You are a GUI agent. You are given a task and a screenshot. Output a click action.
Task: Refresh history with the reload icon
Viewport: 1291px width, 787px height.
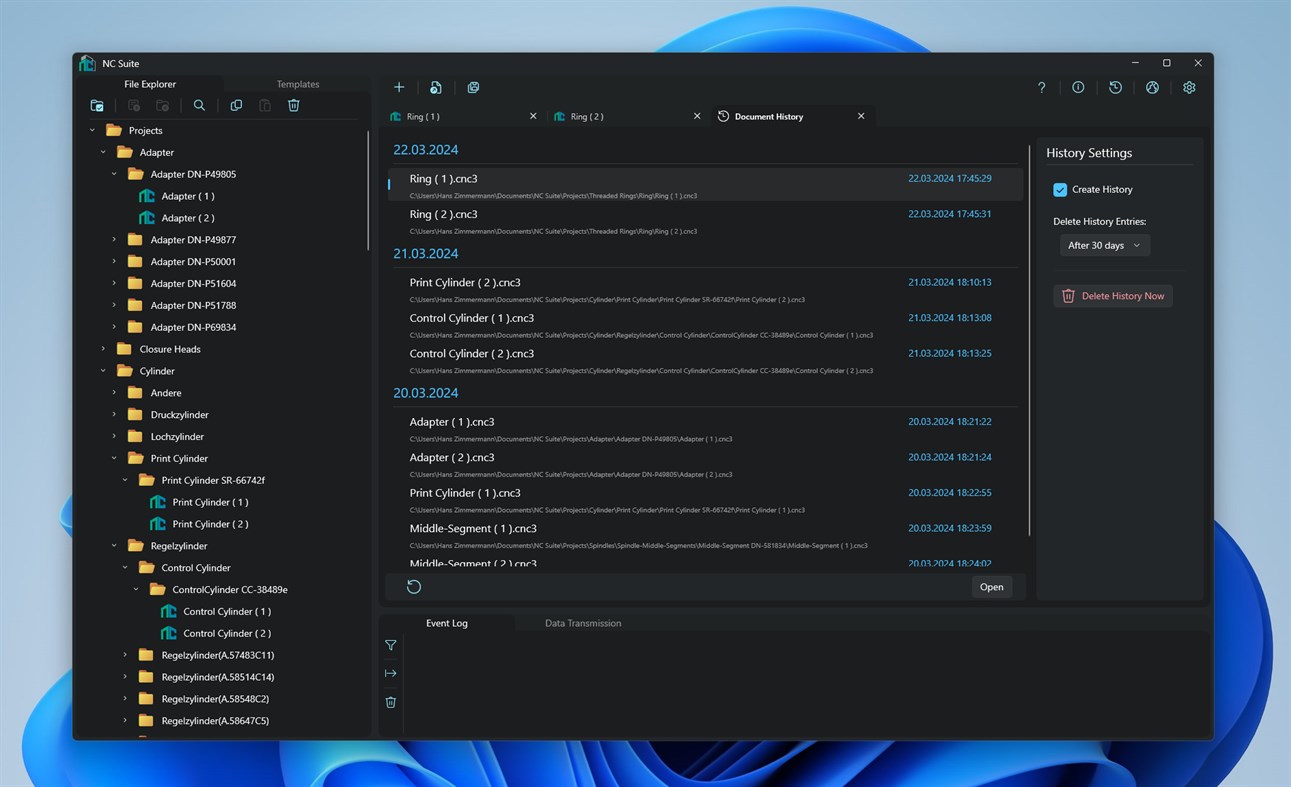click(x=414, y=586)
